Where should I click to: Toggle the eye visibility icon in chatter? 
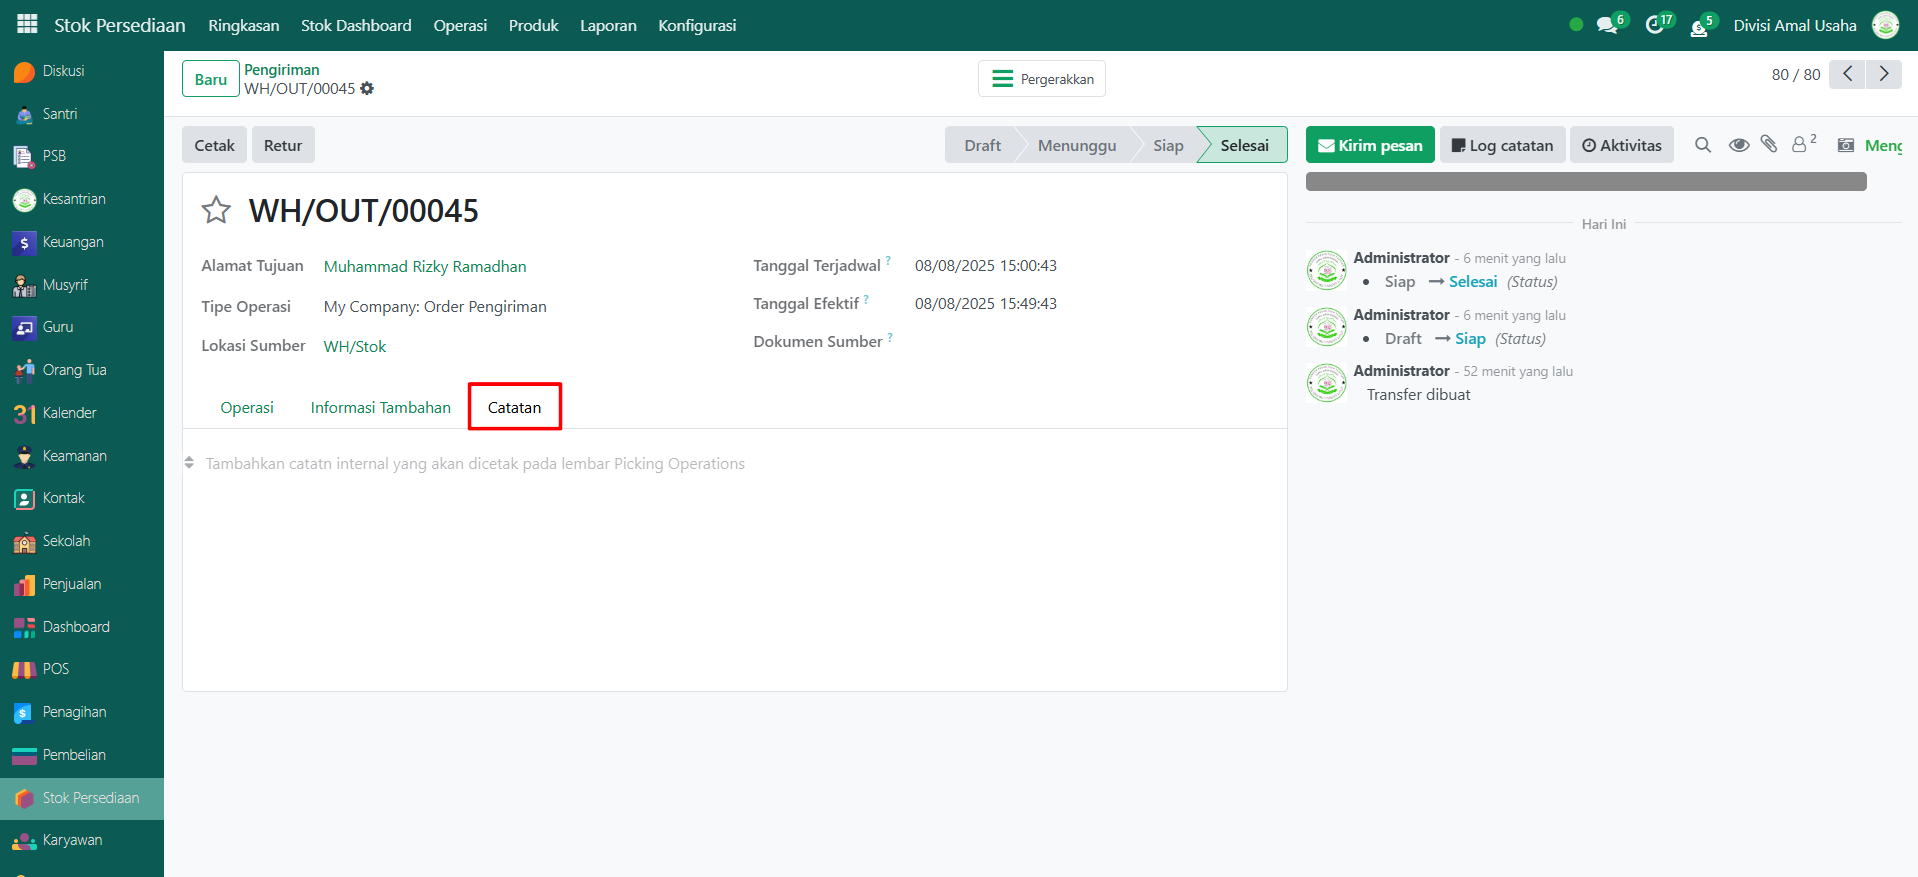coord(1739,145)
